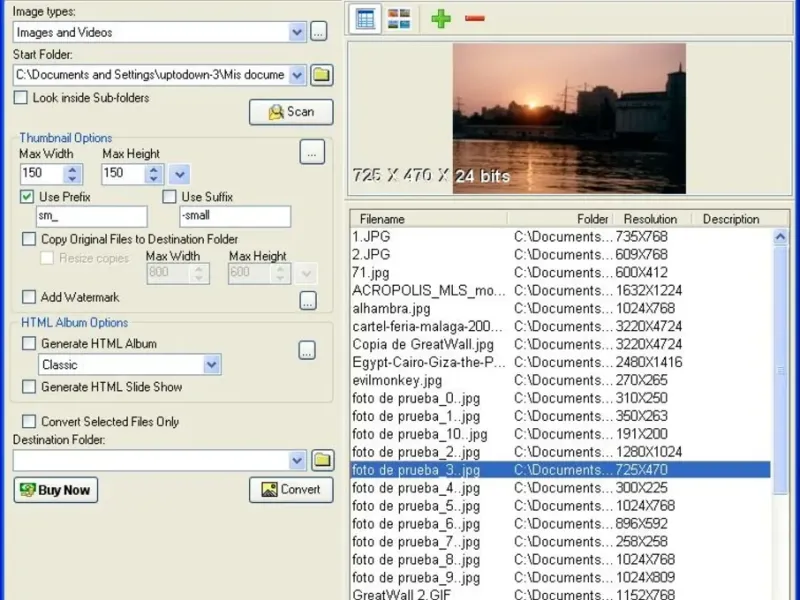Select evilmonkey.jpg in the file list
This screenshot has height=600, width=800.
[397, 381]
